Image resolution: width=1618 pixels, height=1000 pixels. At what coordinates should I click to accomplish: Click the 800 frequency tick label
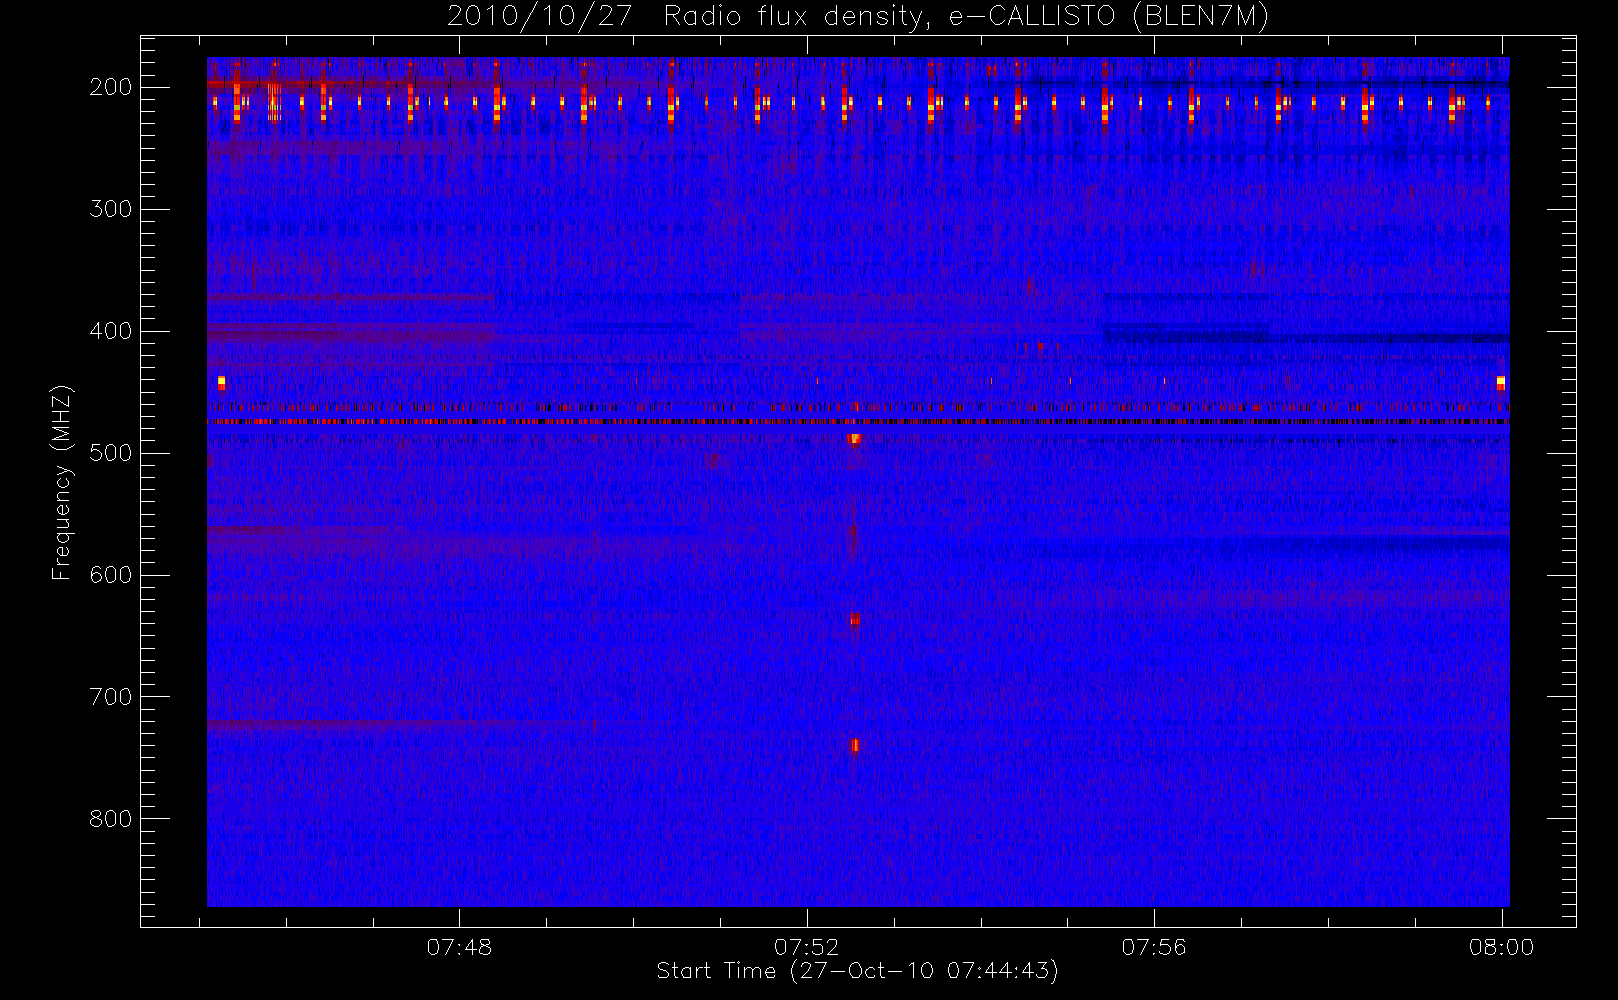(x=111, y=819)
